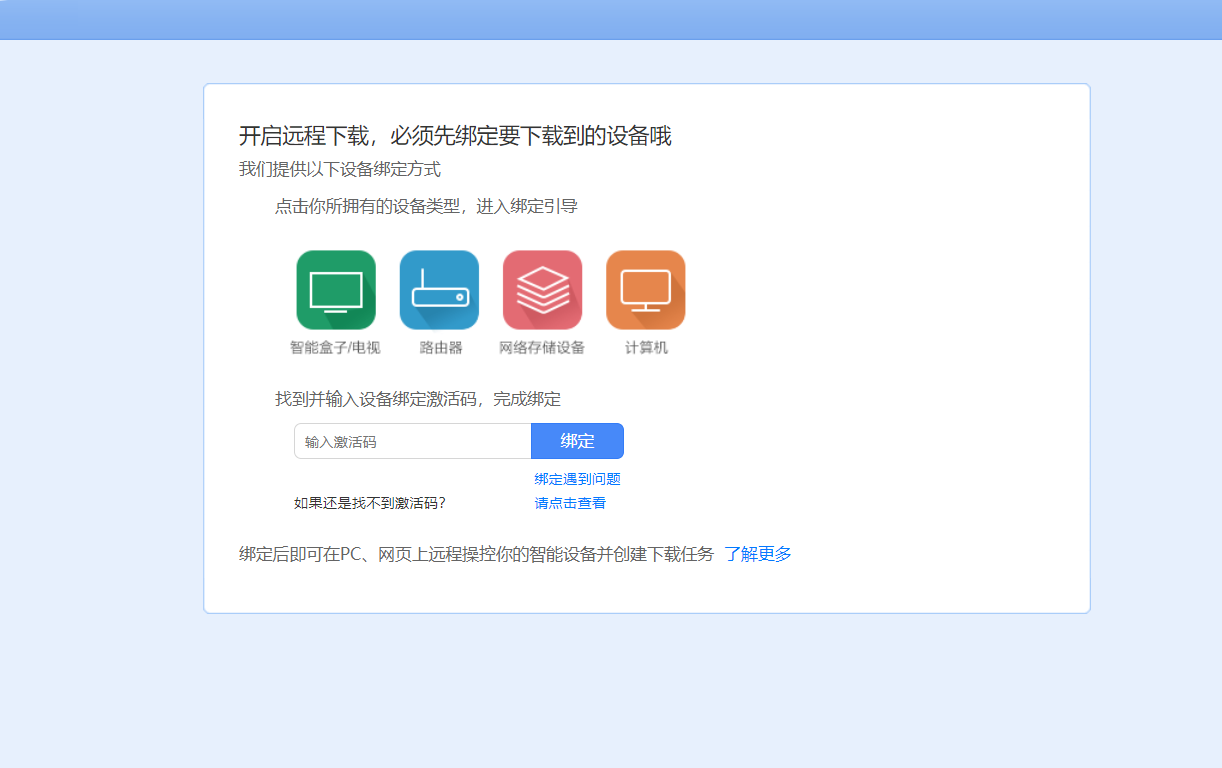Click the 计算机 label
1222x768 pixels.
click(x=646, y=348)
